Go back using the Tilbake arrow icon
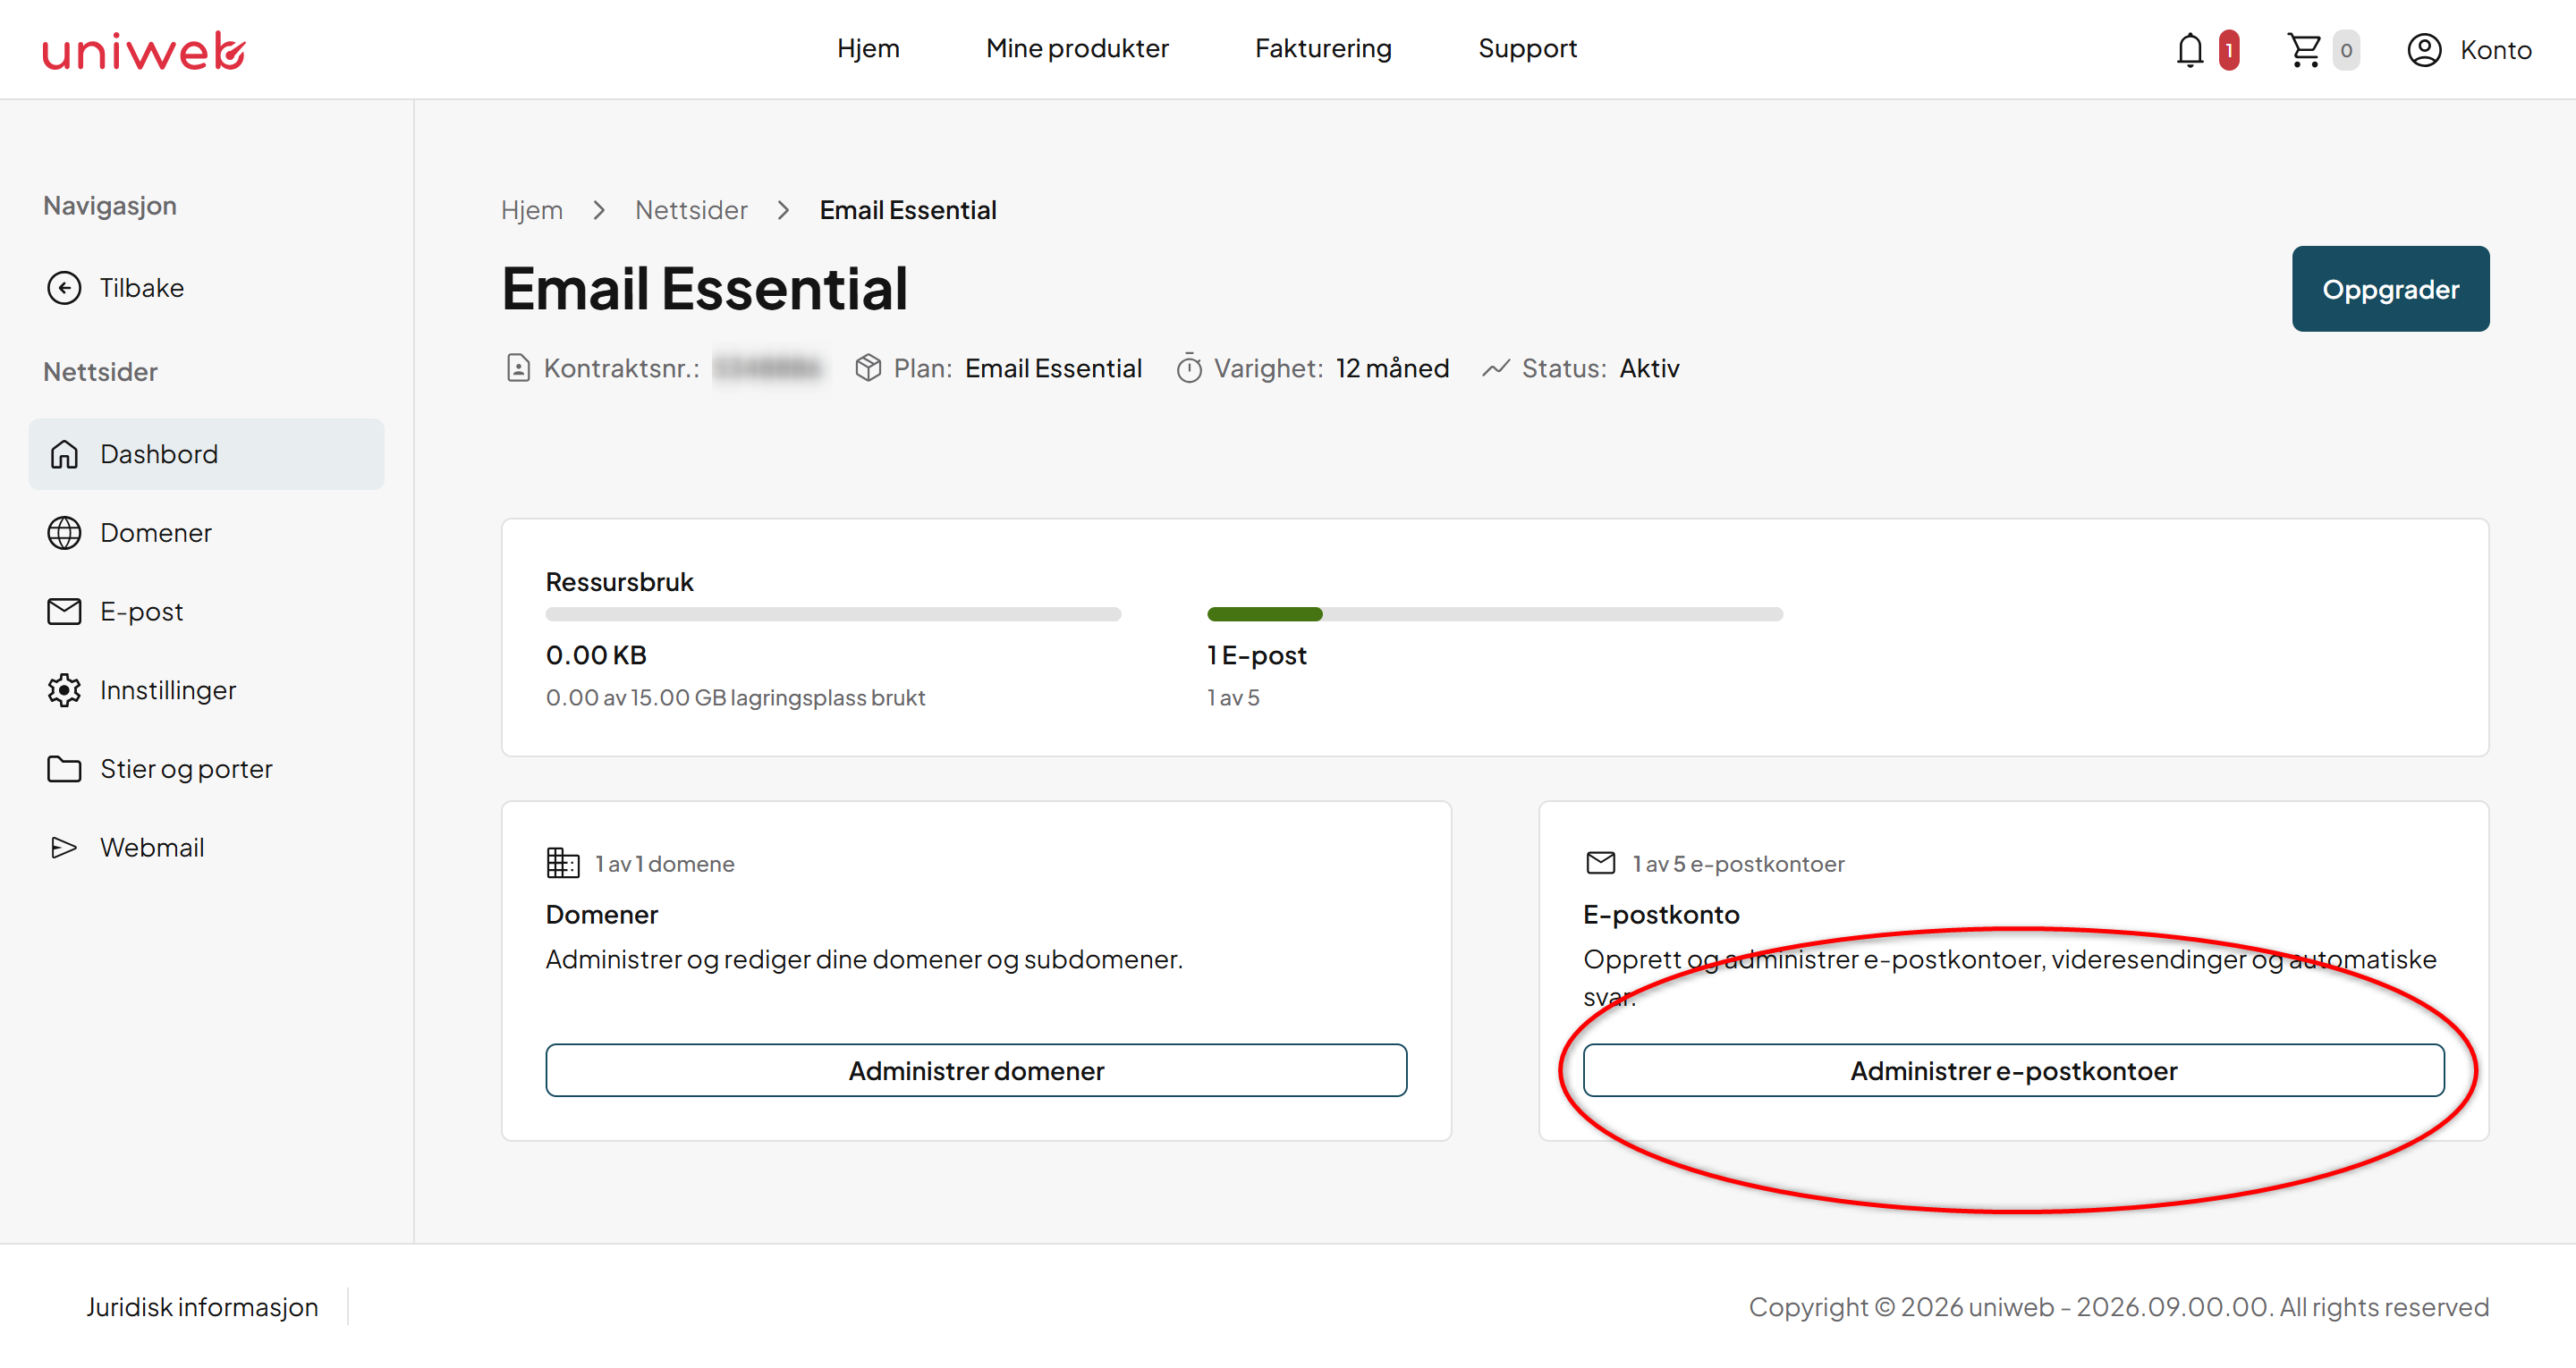The height and width of the screenshot is (1368, 2576). point(64,288)
